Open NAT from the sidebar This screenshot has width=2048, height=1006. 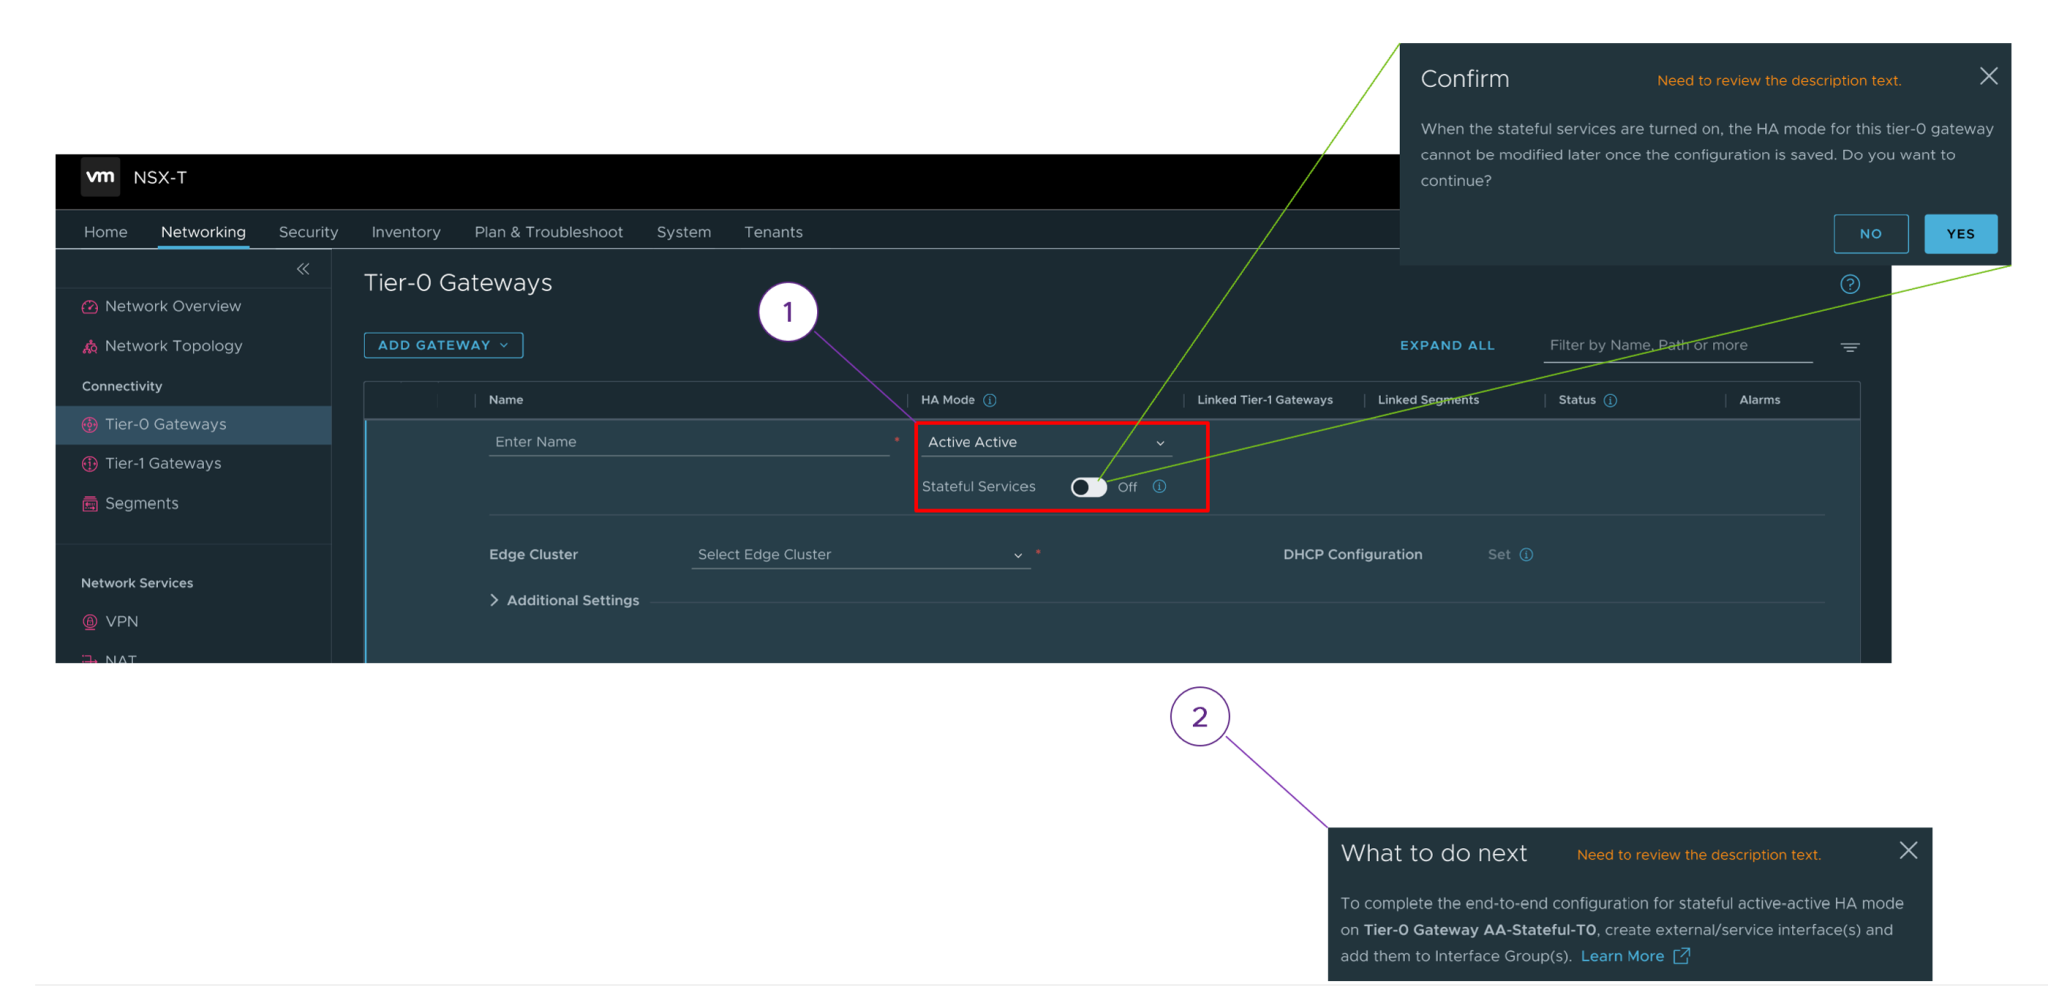(x=121, y=660)
